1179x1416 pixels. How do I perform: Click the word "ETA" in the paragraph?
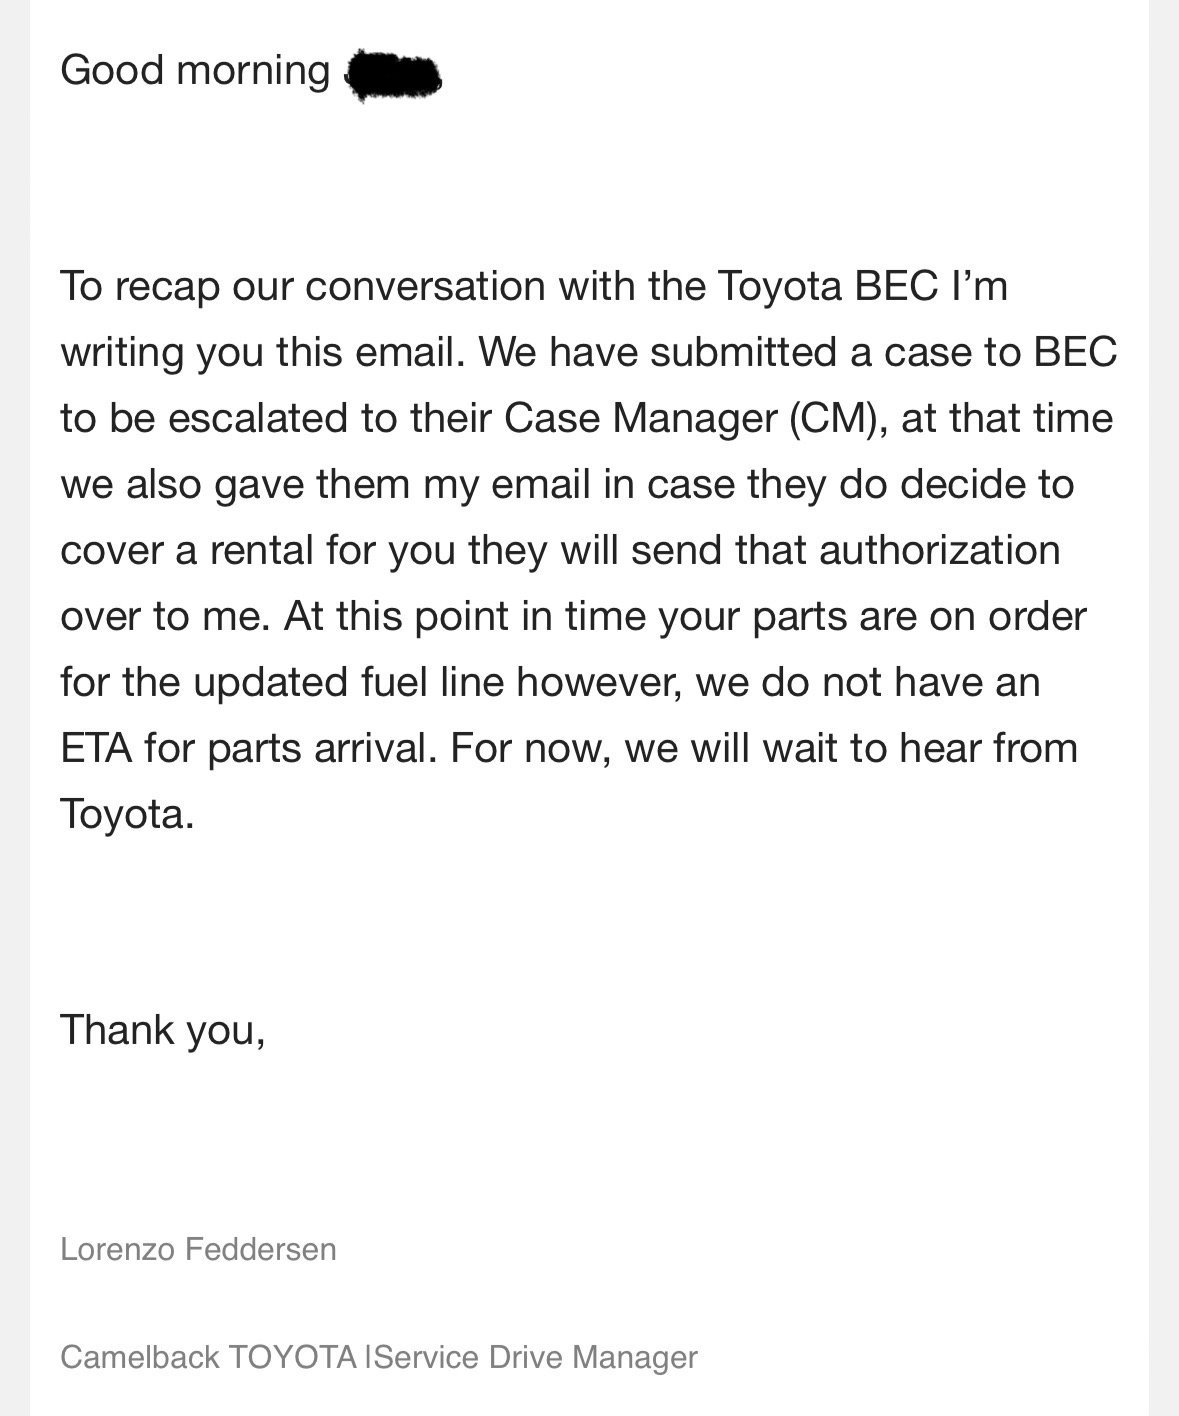tap(97, 748)
